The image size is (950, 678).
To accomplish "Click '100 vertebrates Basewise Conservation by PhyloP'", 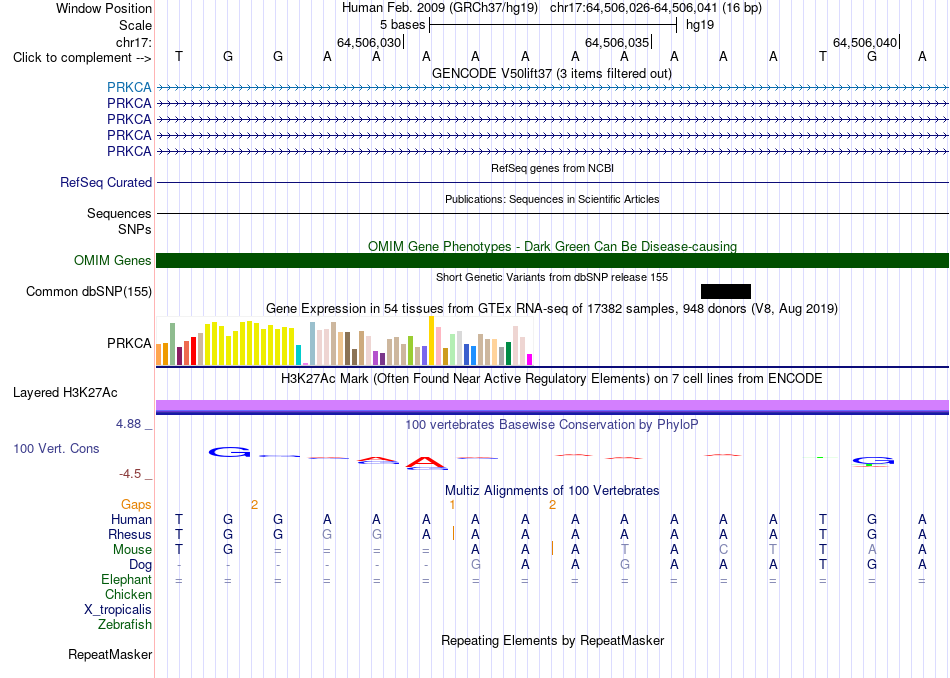I will pos(552,424).
